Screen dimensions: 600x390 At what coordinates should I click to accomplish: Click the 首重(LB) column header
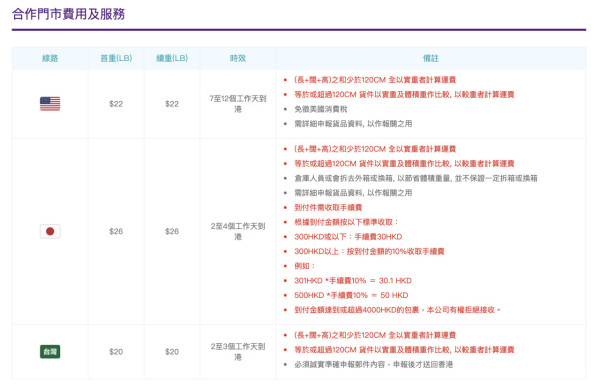[x=116, y=58]
